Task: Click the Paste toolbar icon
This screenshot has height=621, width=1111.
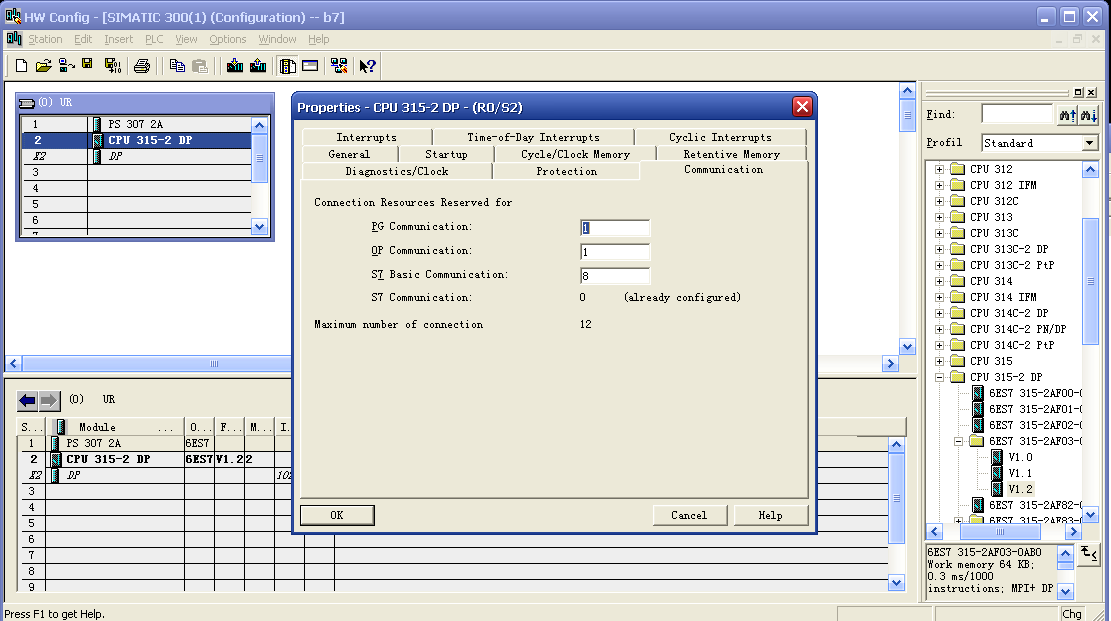Action: 200,66
